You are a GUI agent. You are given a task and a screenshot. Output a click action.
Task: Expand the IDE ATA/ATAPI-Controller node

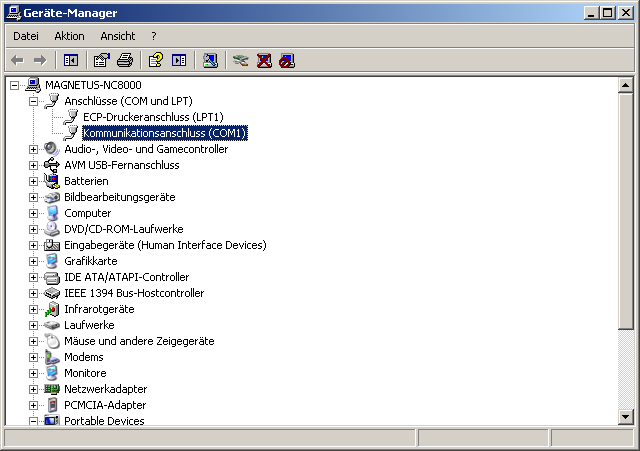click(33, 278)
